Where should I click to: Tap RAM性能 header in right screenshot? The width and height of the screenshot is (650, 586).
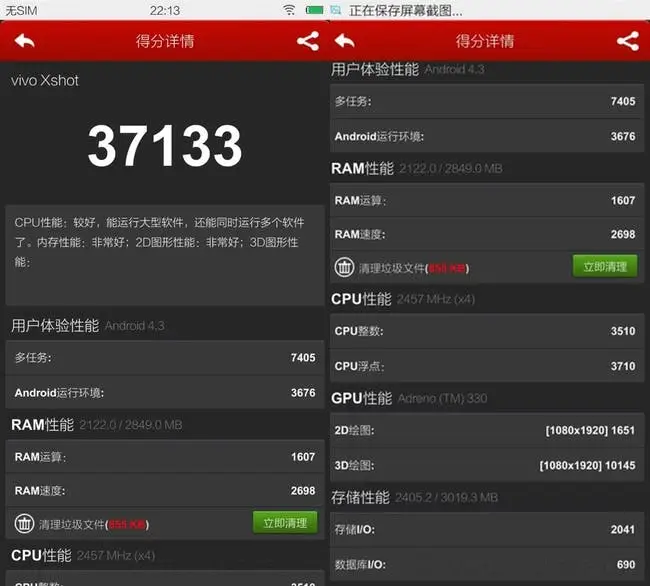pos(417,168)
